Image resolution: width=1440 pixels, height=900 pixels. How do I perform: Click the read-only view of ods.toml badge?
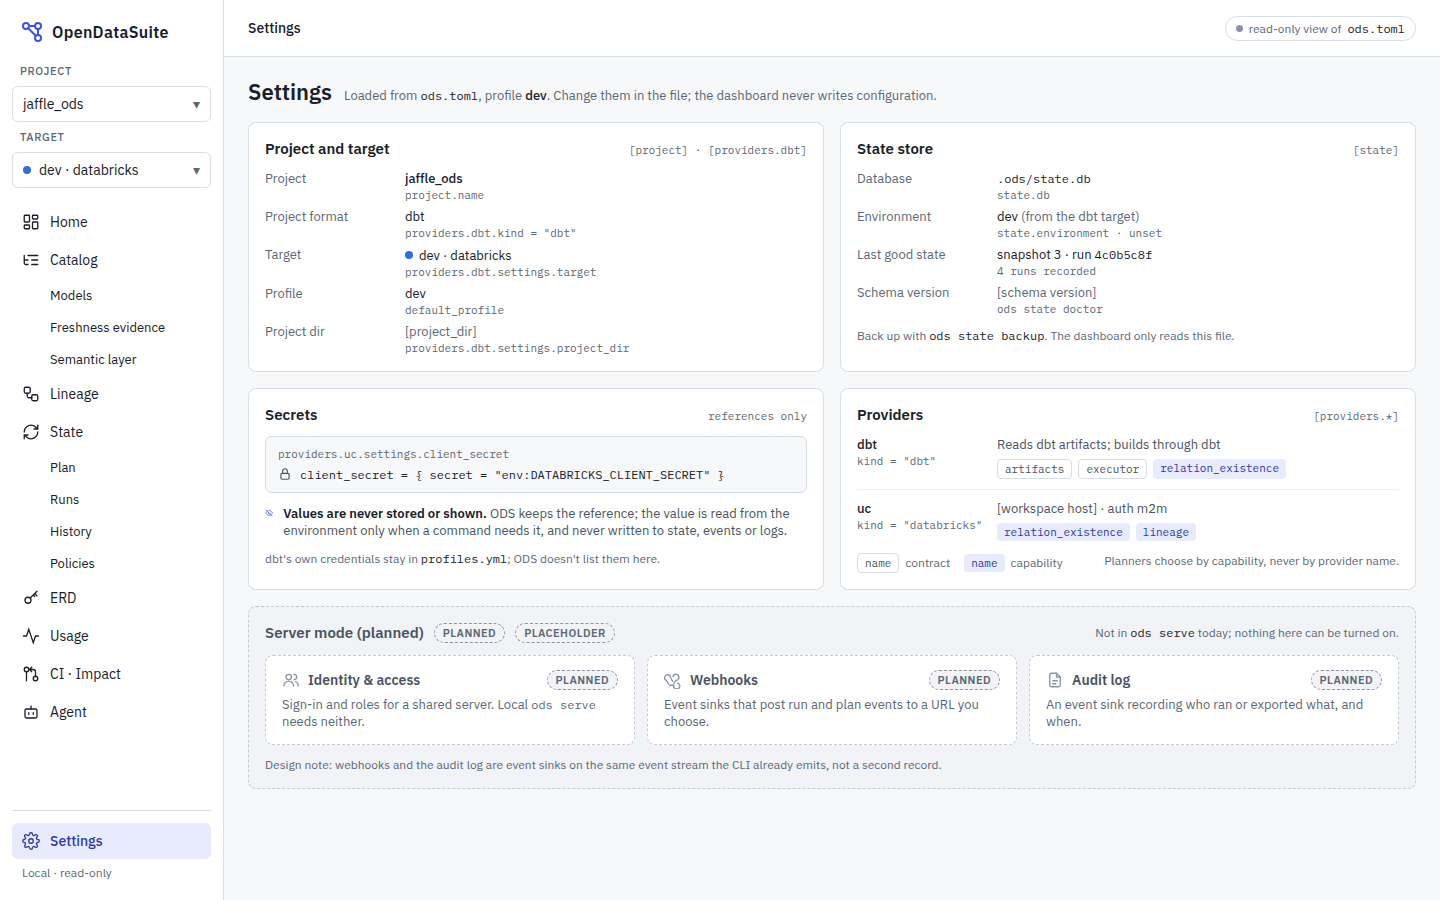coord(1320,29)
